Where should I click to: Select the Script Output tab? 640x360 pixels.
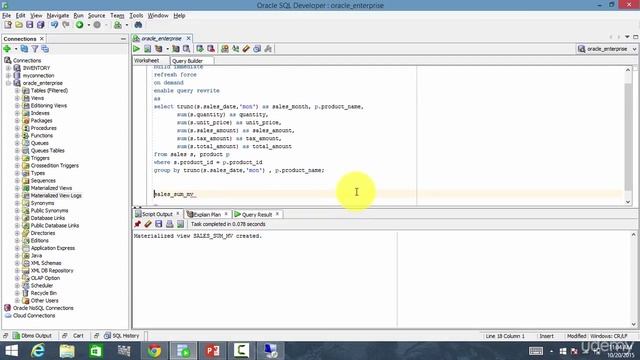(x=157, y=214)
